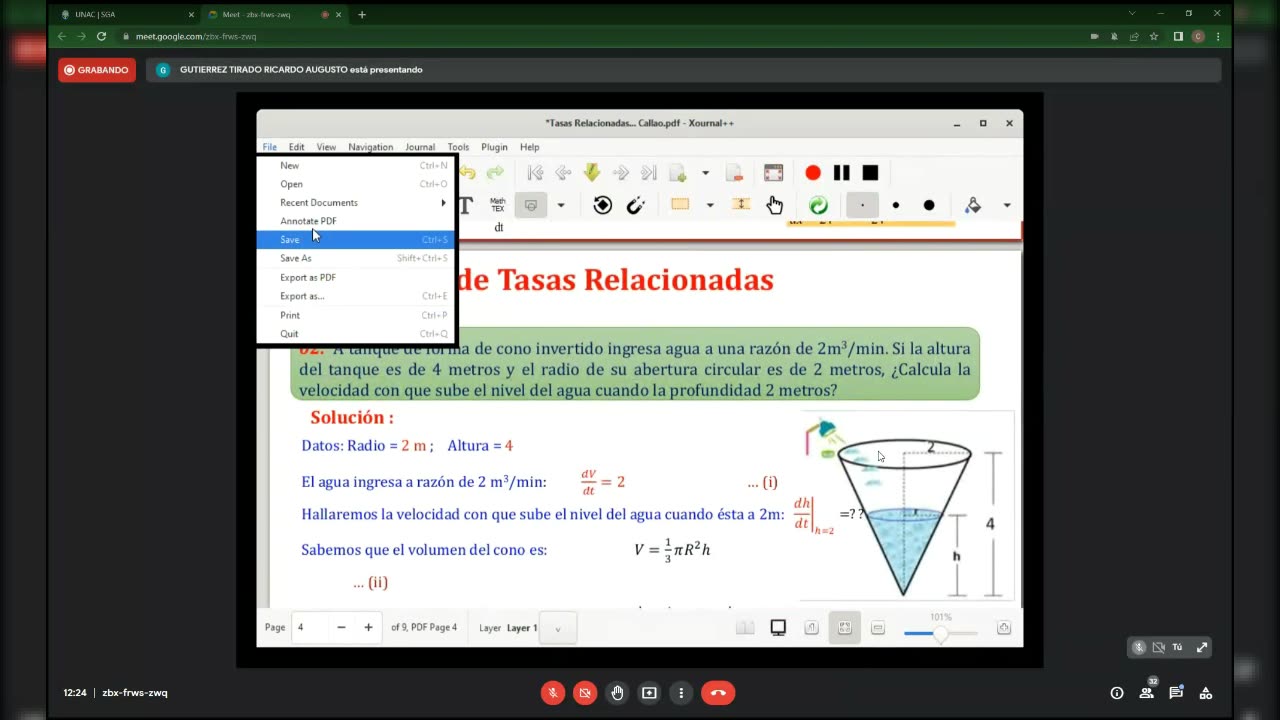Choose Save As menu entry
This screenshot has height=720, width=1280.
(355, 258)
